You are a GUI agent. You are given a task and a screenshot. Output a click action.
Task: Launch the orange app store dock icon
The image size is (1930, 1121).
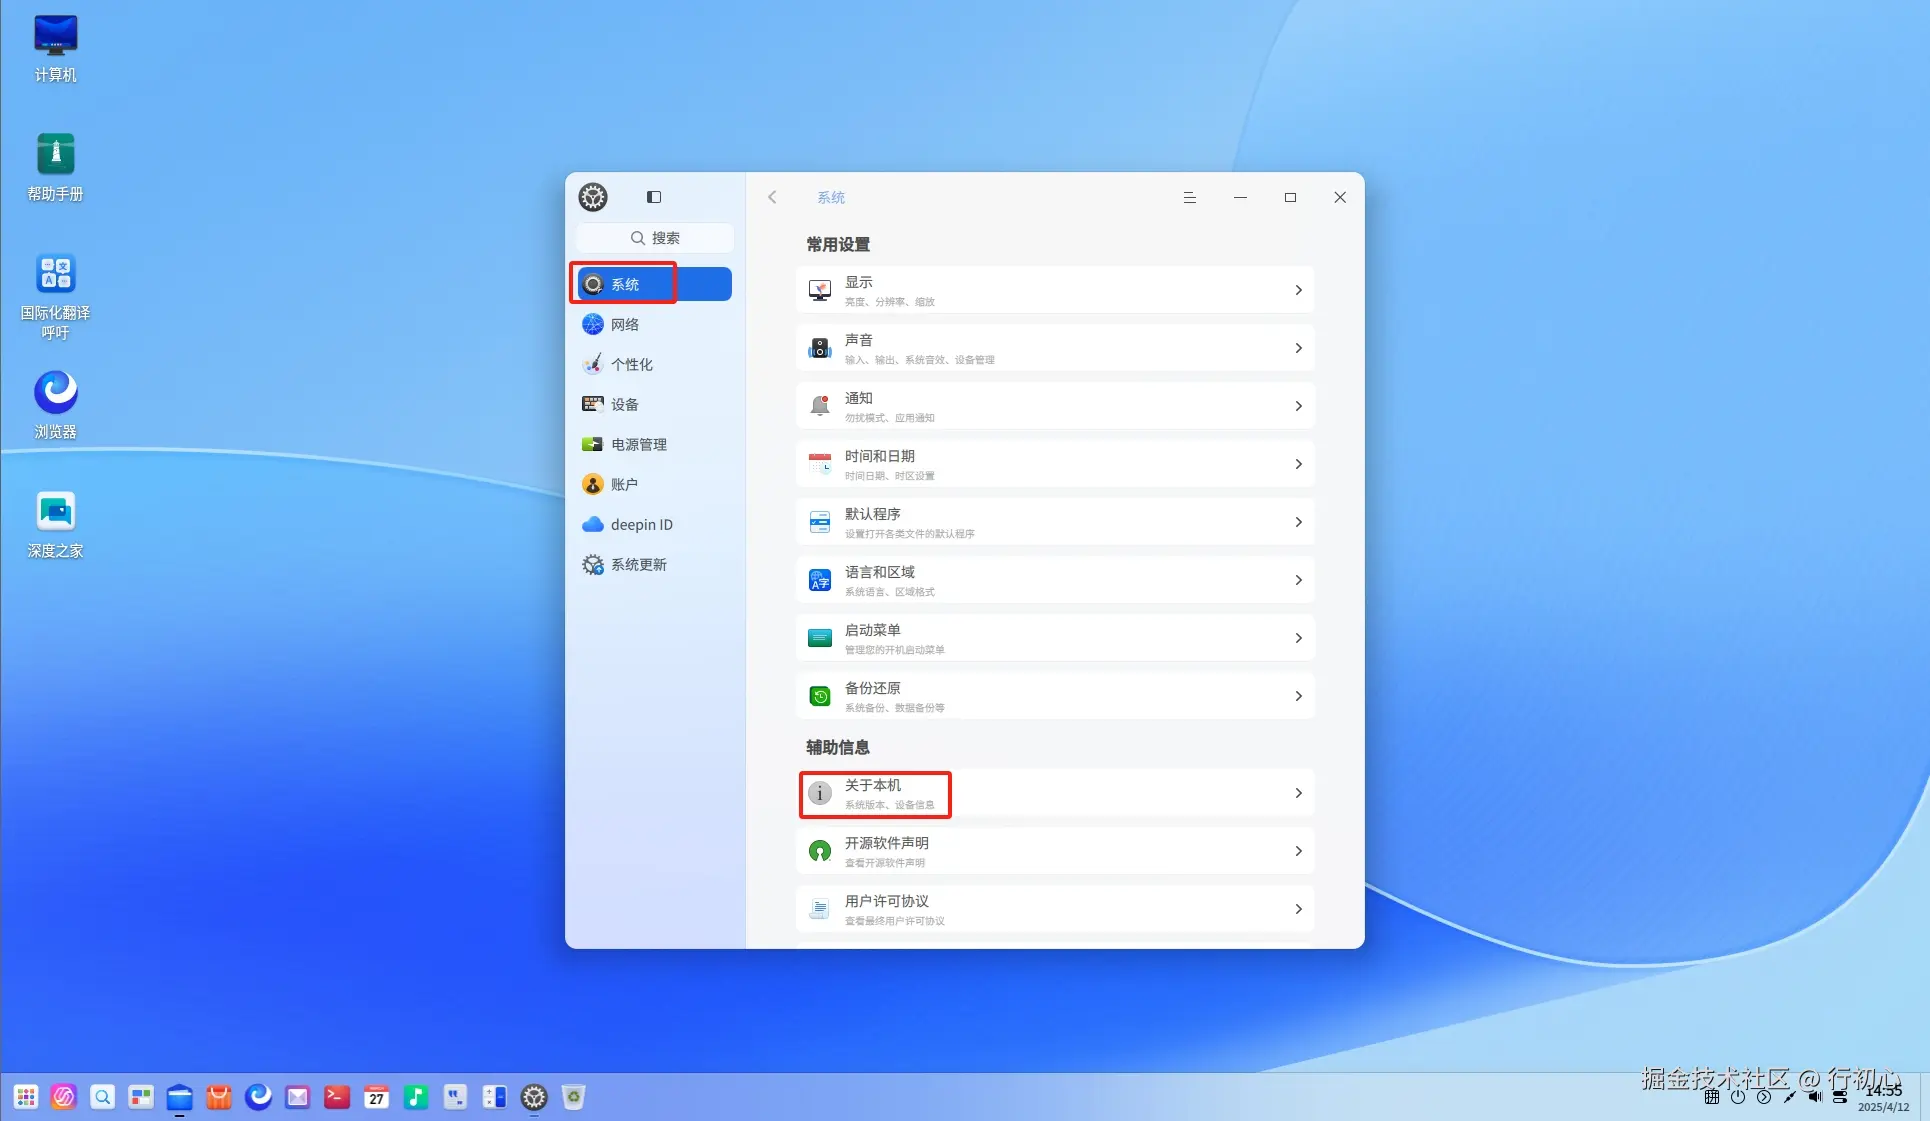tap(219, 1097)
